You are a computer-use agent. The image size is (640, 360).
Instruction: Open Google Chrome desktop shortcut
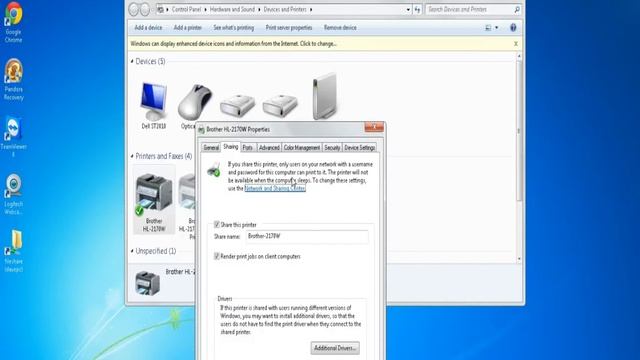13,22
